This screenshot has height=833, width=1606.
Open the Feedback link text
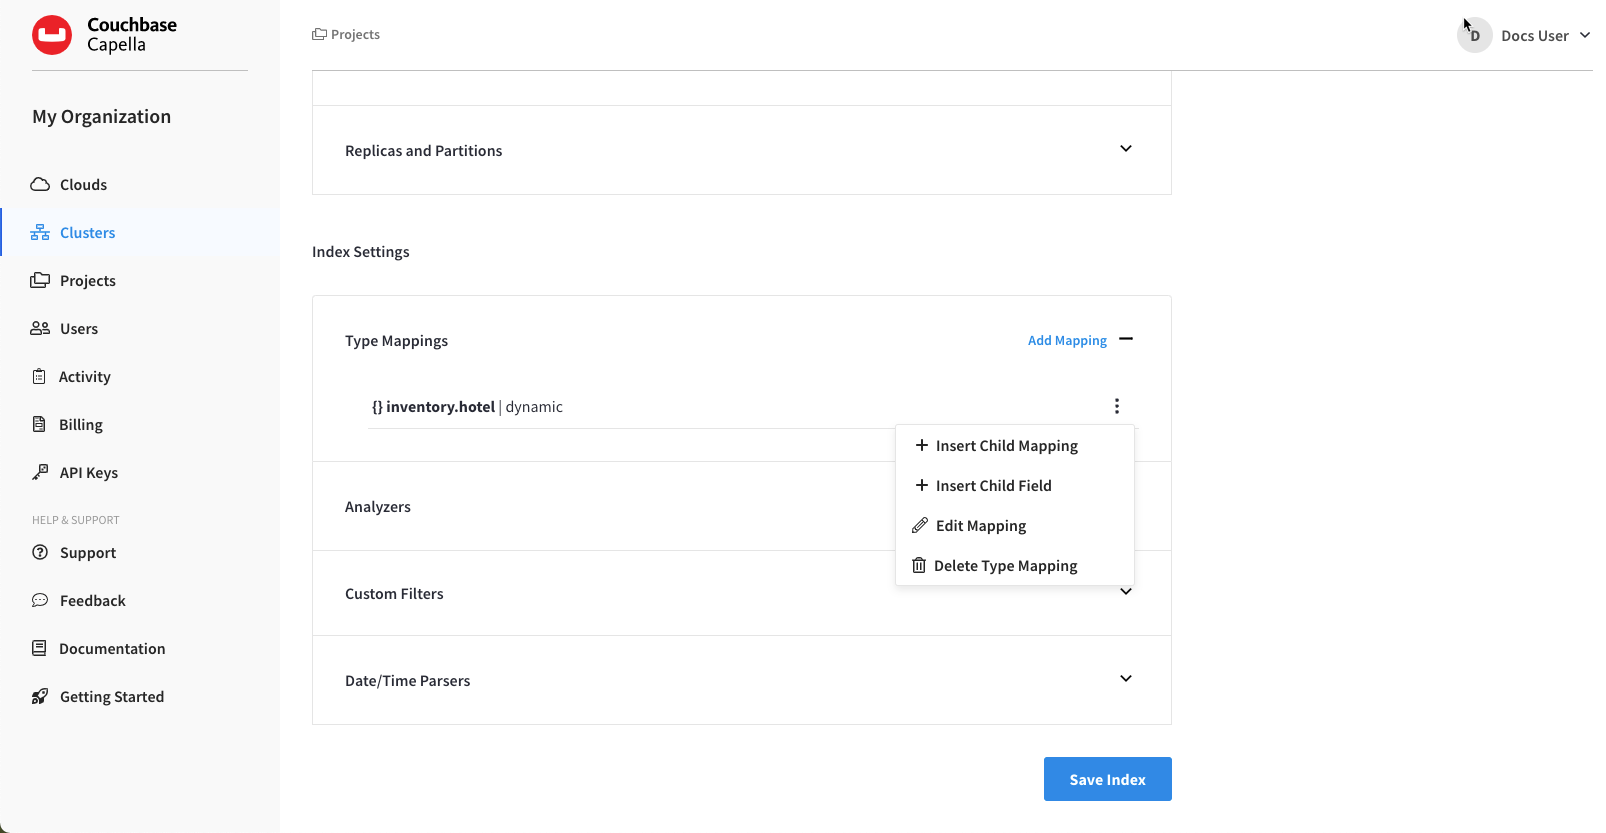(93, 601)
